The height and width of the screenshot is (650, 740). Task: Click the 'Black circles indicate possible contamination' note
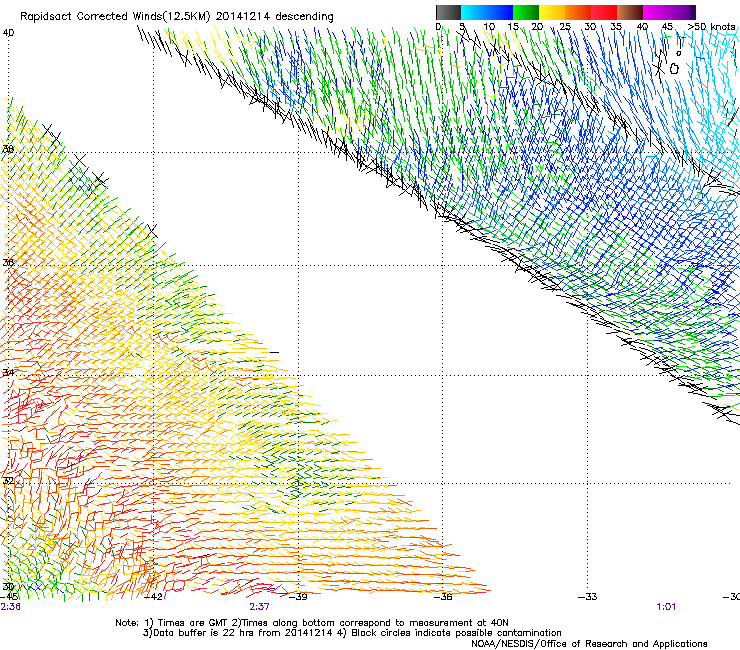pos(456,633)
